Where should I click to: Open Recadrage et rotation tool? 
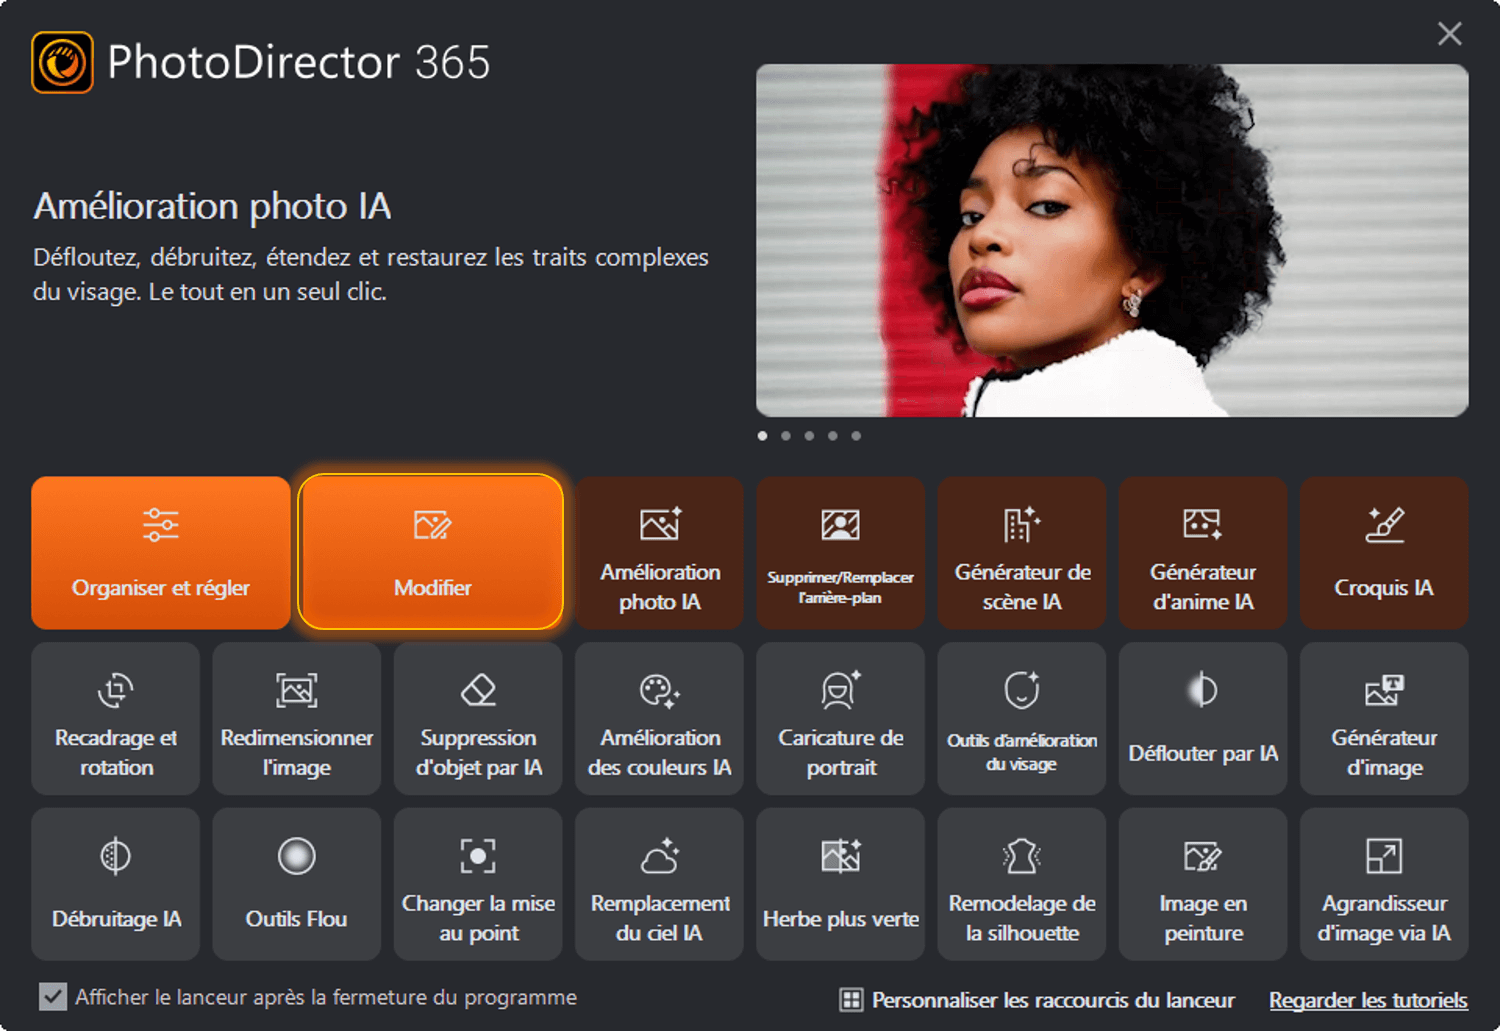coord(116,718)
